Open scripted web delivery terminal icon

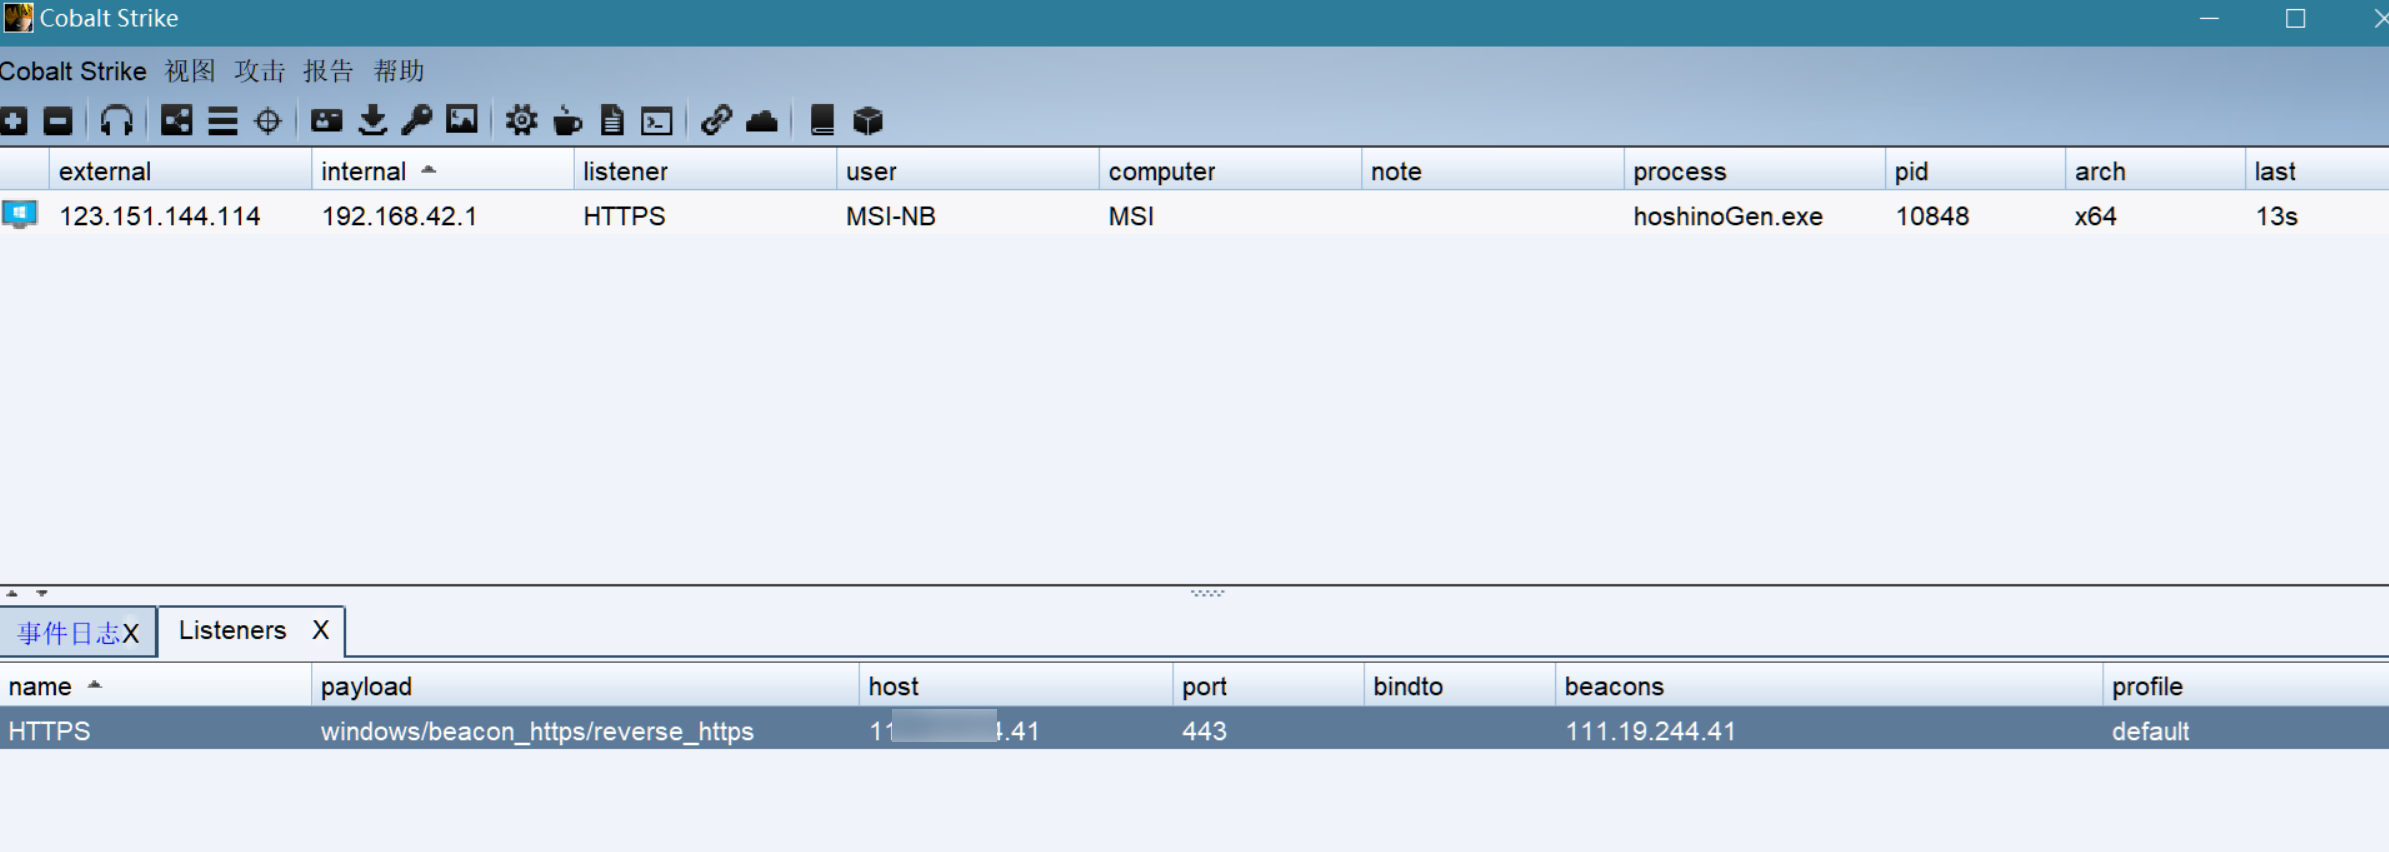point(657,122)
